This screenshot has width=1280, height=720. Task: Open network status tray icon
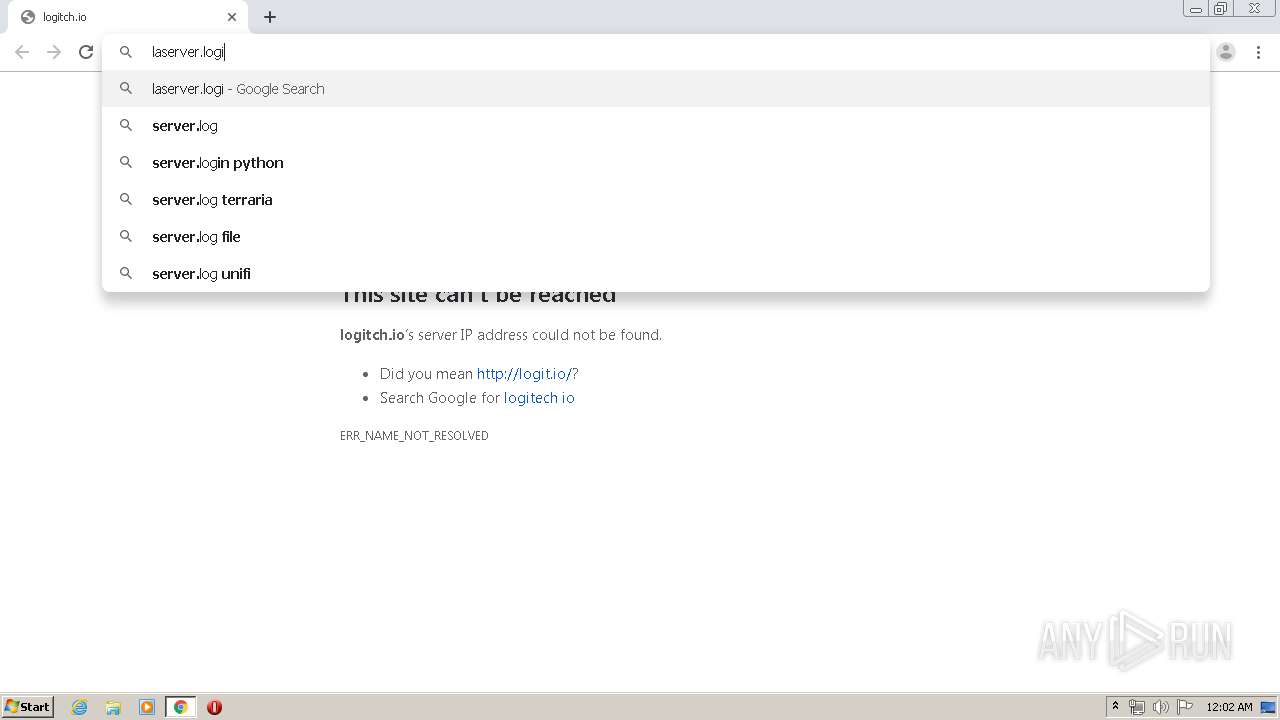[x=1137, y=707]
